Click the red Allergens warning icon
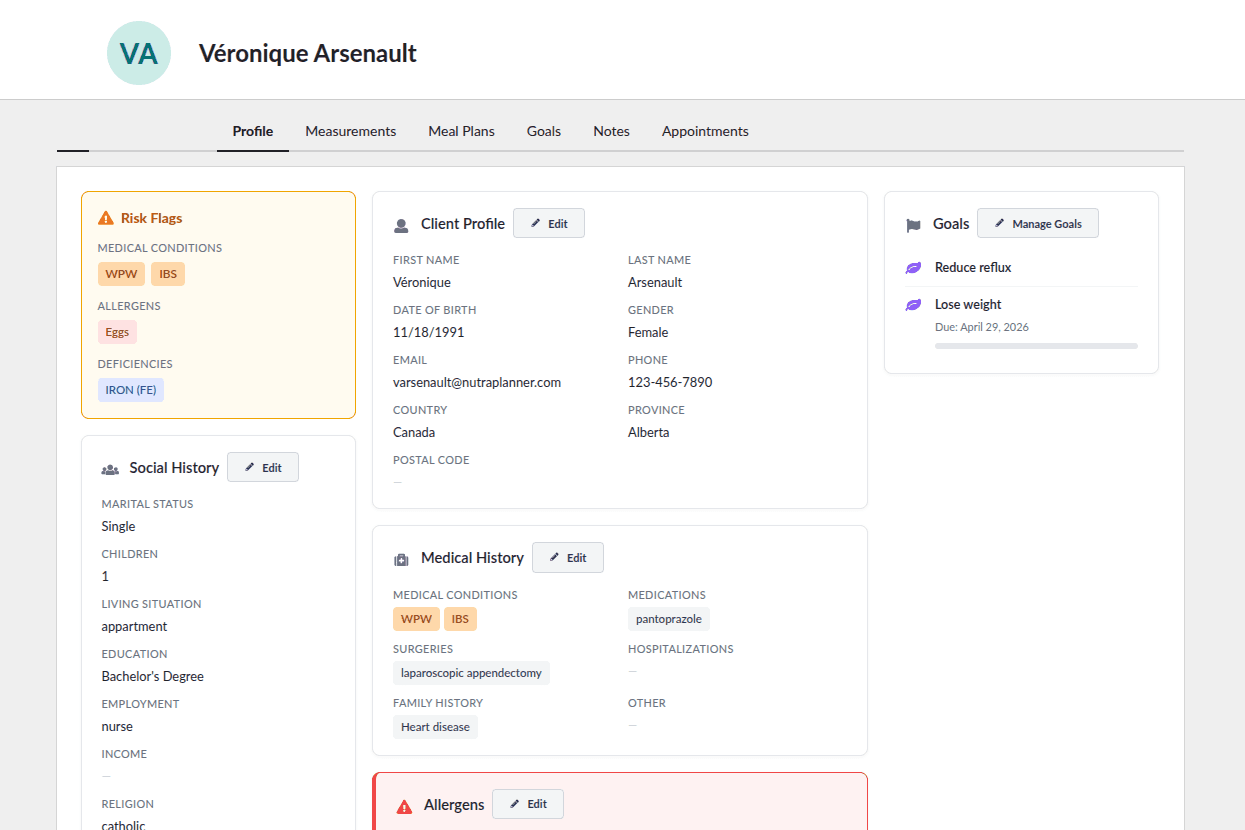The height and width of the screenshot is (830, 1245). tap(404, 806)
